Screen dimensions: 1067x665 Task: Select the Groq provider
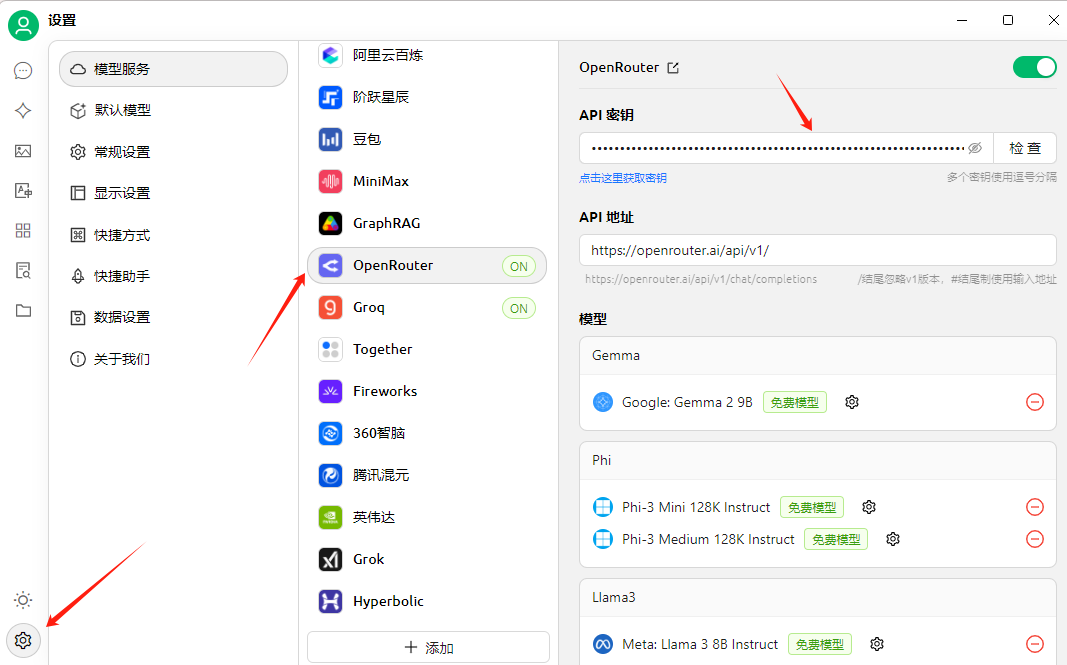pos(427,308)
